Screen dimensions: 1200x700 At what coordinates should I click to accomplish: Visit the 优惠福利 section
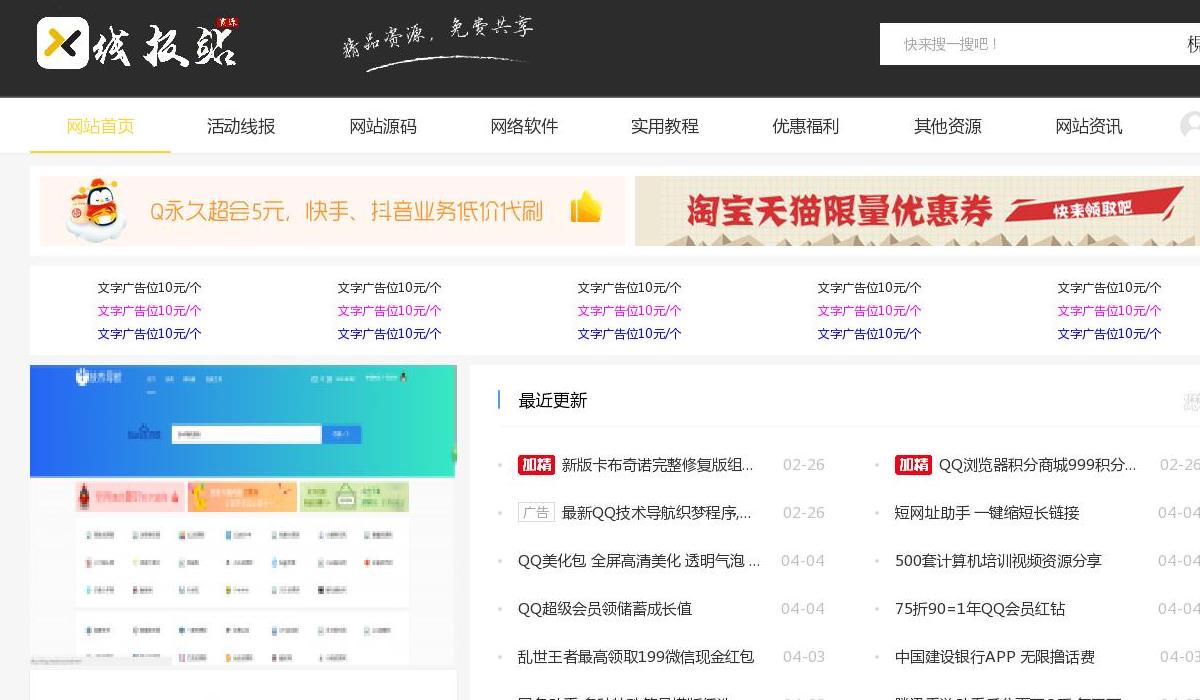pyautogui.click(x=806, y=126)
